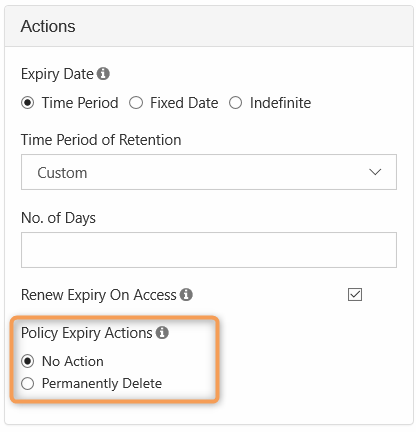Focus the No. of Days input field
416x432 pixels.
tap(209, 250)
